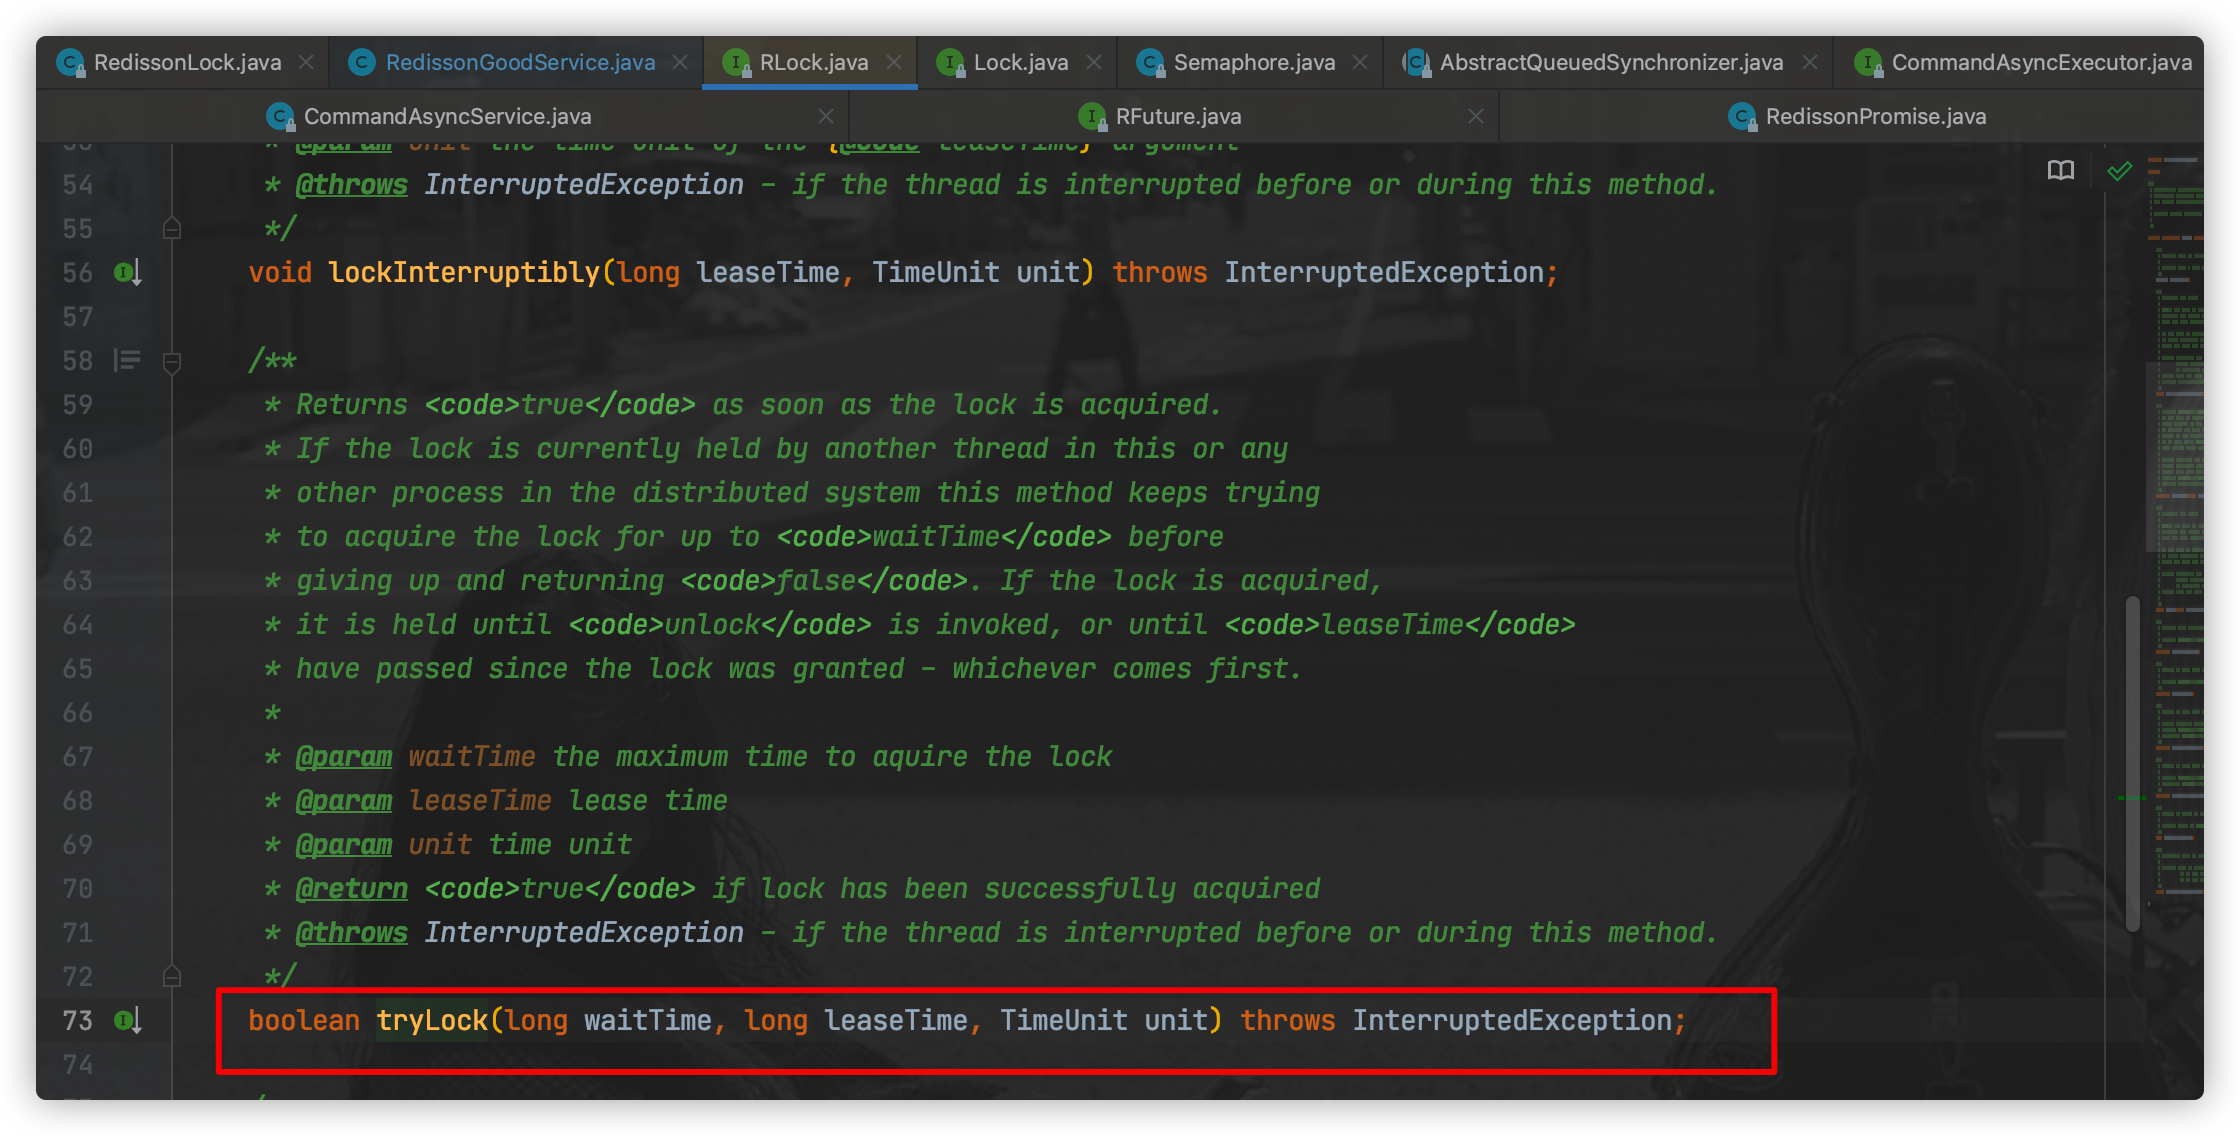The width and height of the screenshot is (2240, 1136).
Task: Open the AbstractQueuedSynchronizer.java tab
Action: pyautogui.click(x=1610, y=63)
